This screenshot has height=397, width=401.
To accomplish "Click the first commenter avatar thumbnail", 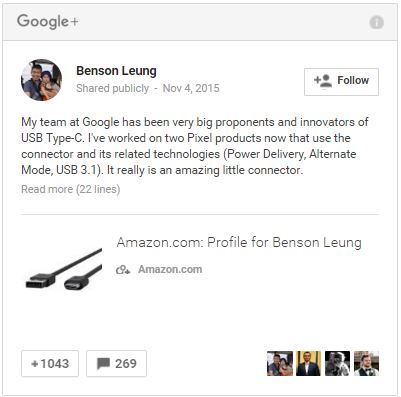I will pyautogui.click(x=280, y=363).
